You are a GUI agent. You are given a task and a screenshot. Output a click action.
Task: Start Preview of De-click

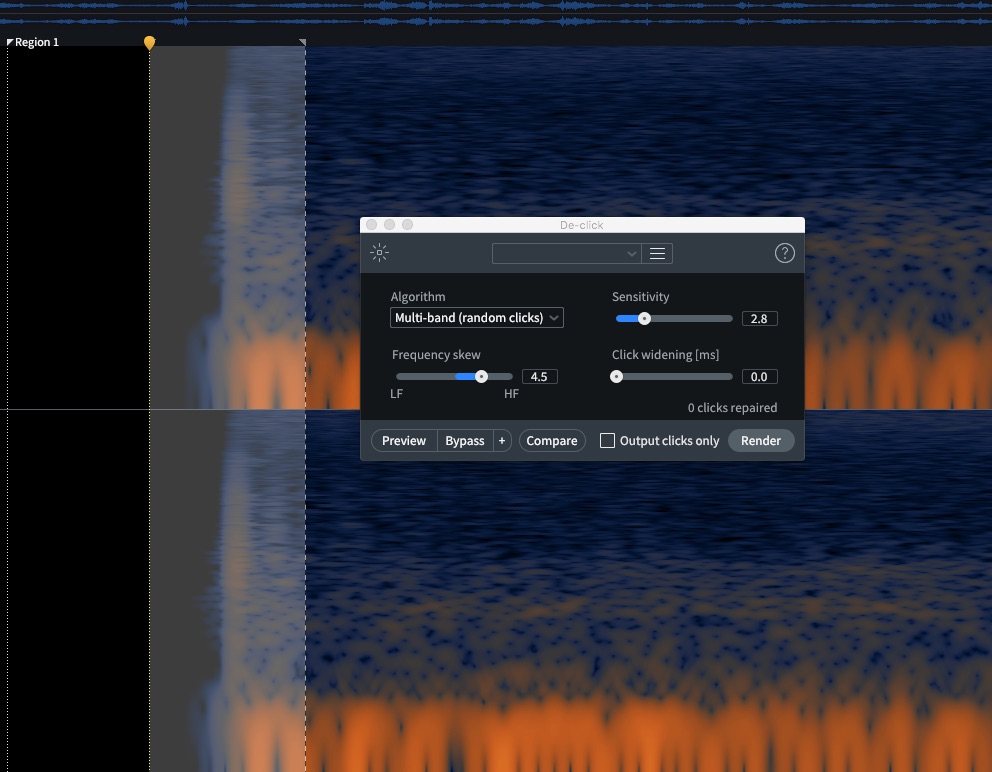click(x=404, y=440)
